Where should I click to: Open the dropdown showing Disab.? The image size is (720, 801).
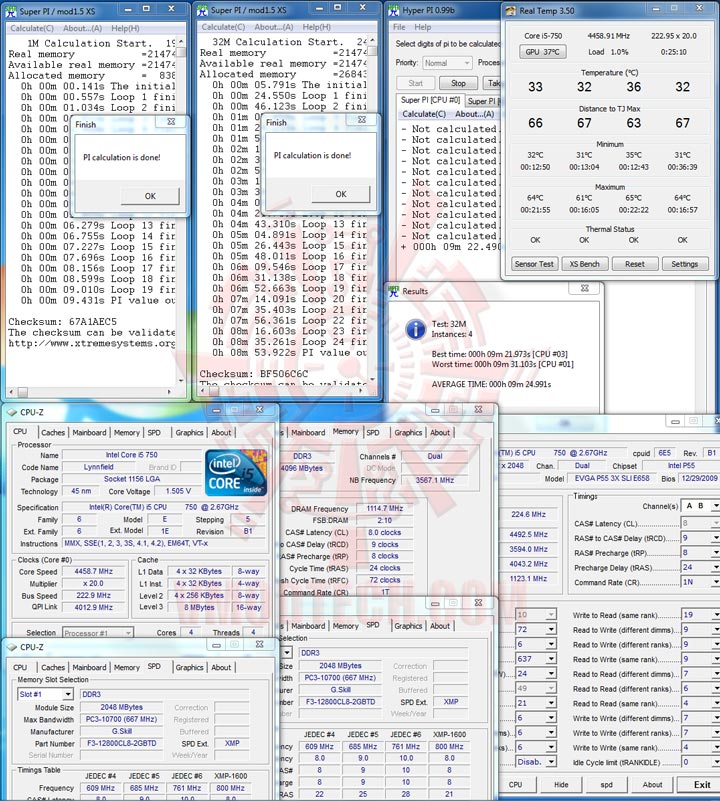click(x=551, y=762)
